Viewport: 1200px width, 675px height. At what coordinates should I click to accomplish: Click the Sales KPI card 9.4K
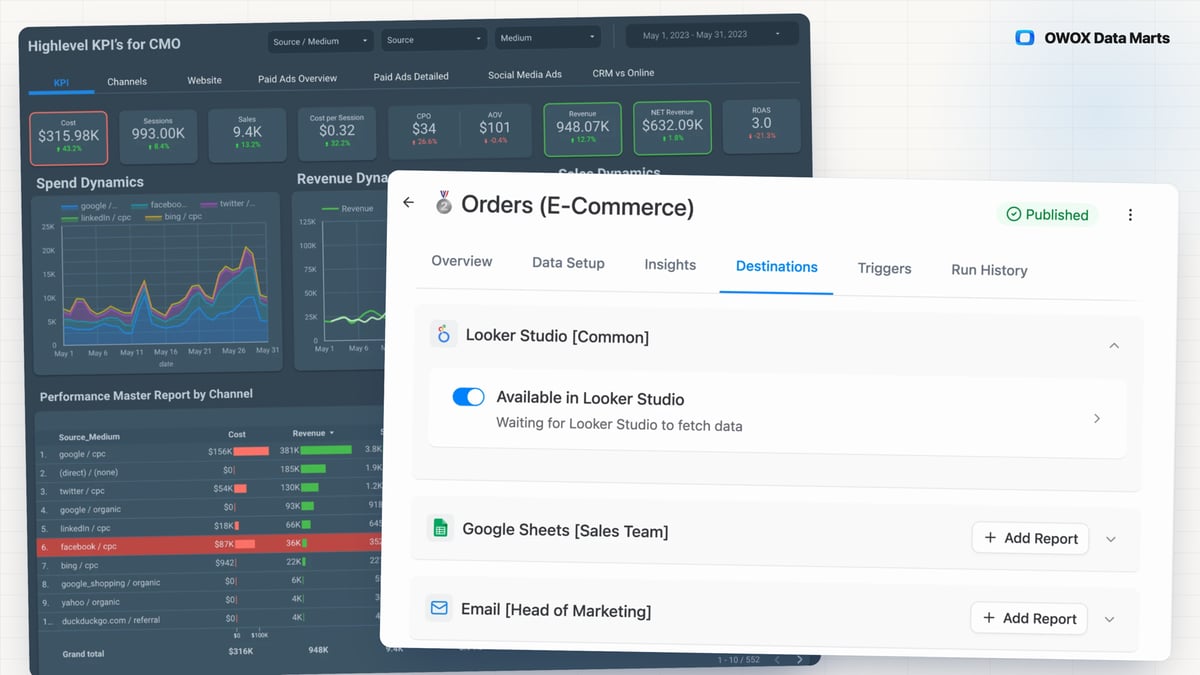coord(247,133)
